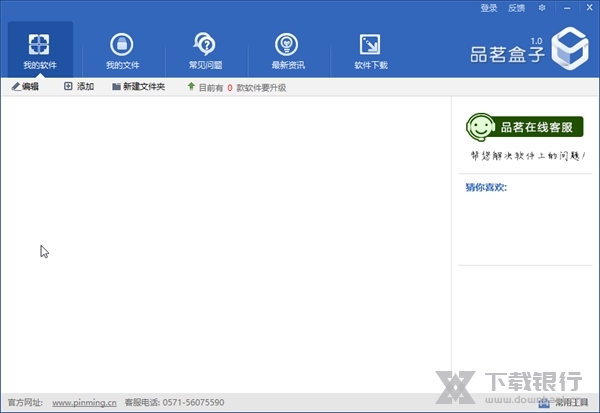Click the phone number 0571-56075590
The width and height of the screenshot is (600, 413).
(193, 402)
